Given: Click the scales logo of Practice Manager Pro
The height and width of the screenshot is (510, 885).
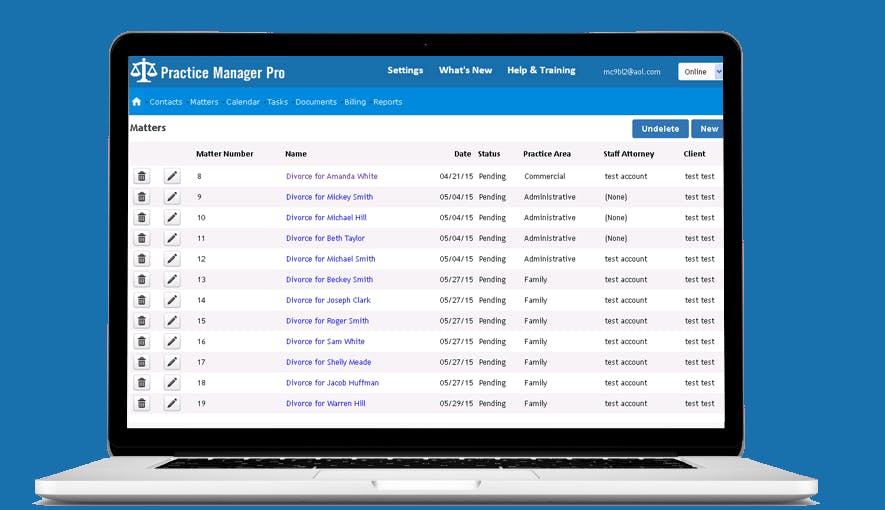Looking at the screenshot, I should pos(143,71).
